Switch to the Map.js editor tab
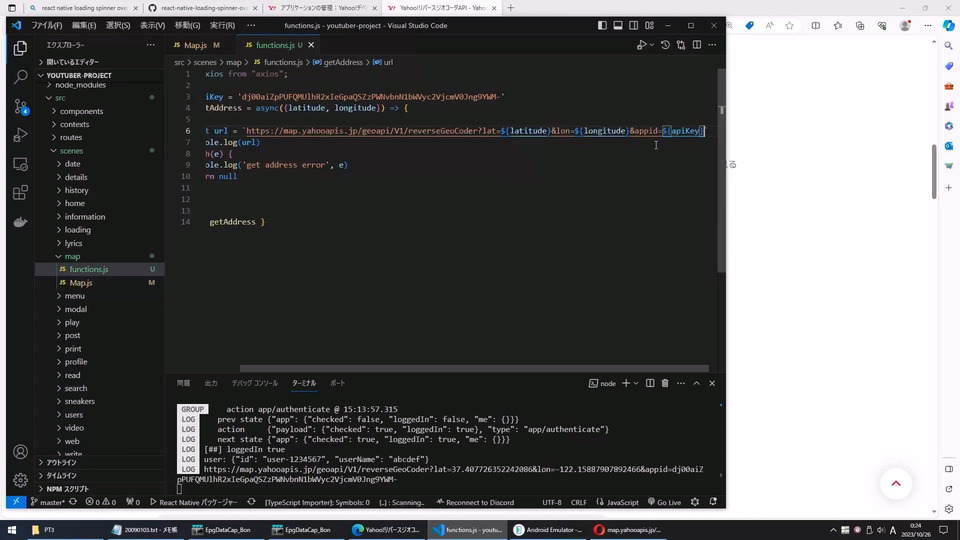The image size is (960, 540). tap(195, 45)
